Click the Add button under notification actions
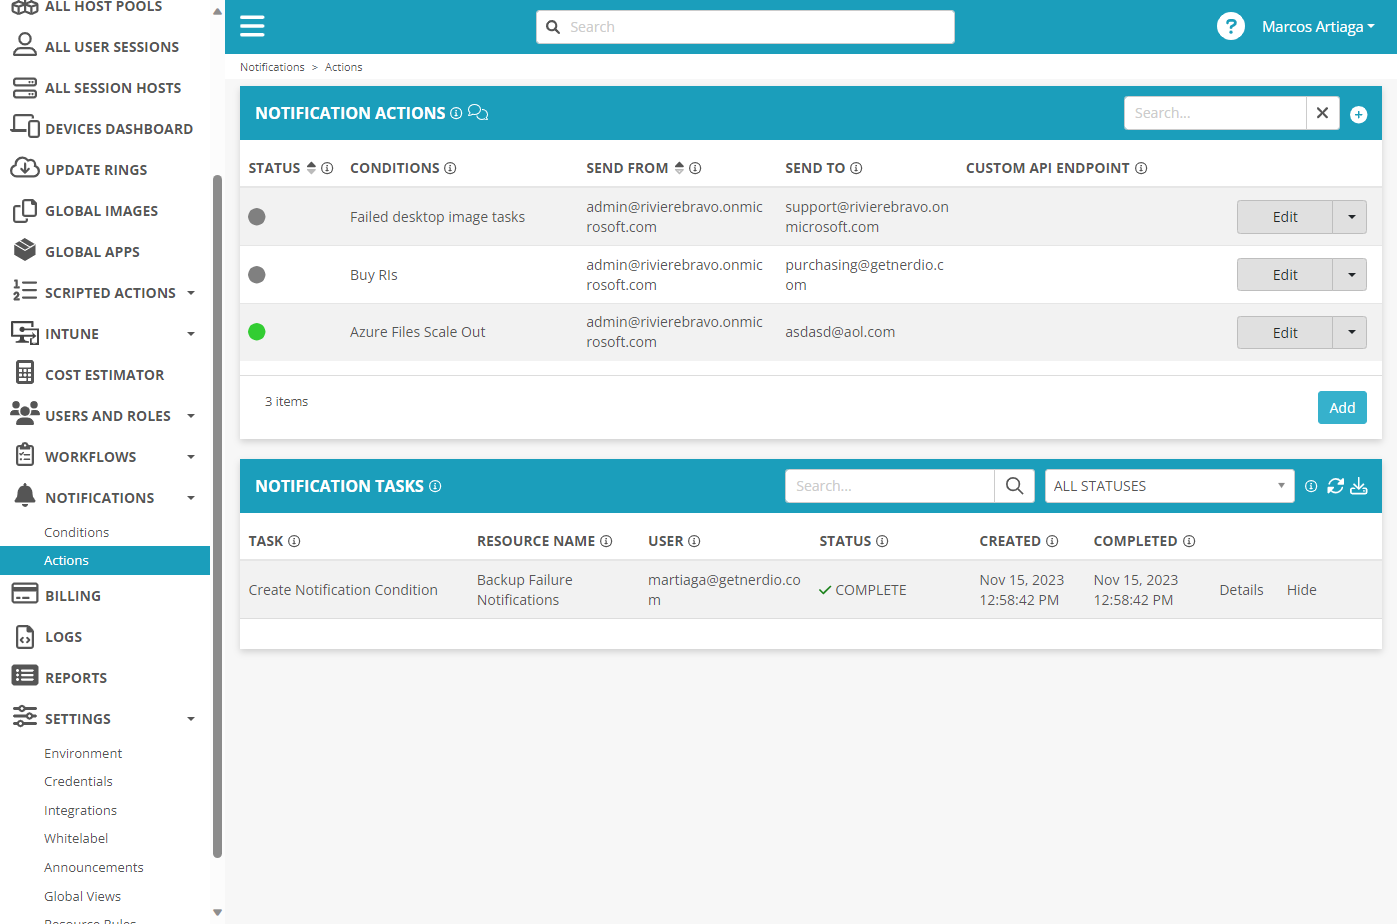Viewport: 1397px width, 924px height. coord(1342,408)
